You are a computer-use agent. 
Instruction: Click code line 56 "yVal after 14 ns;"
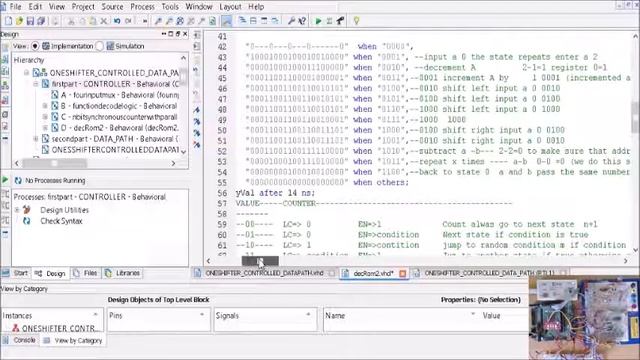coord(276,193)
